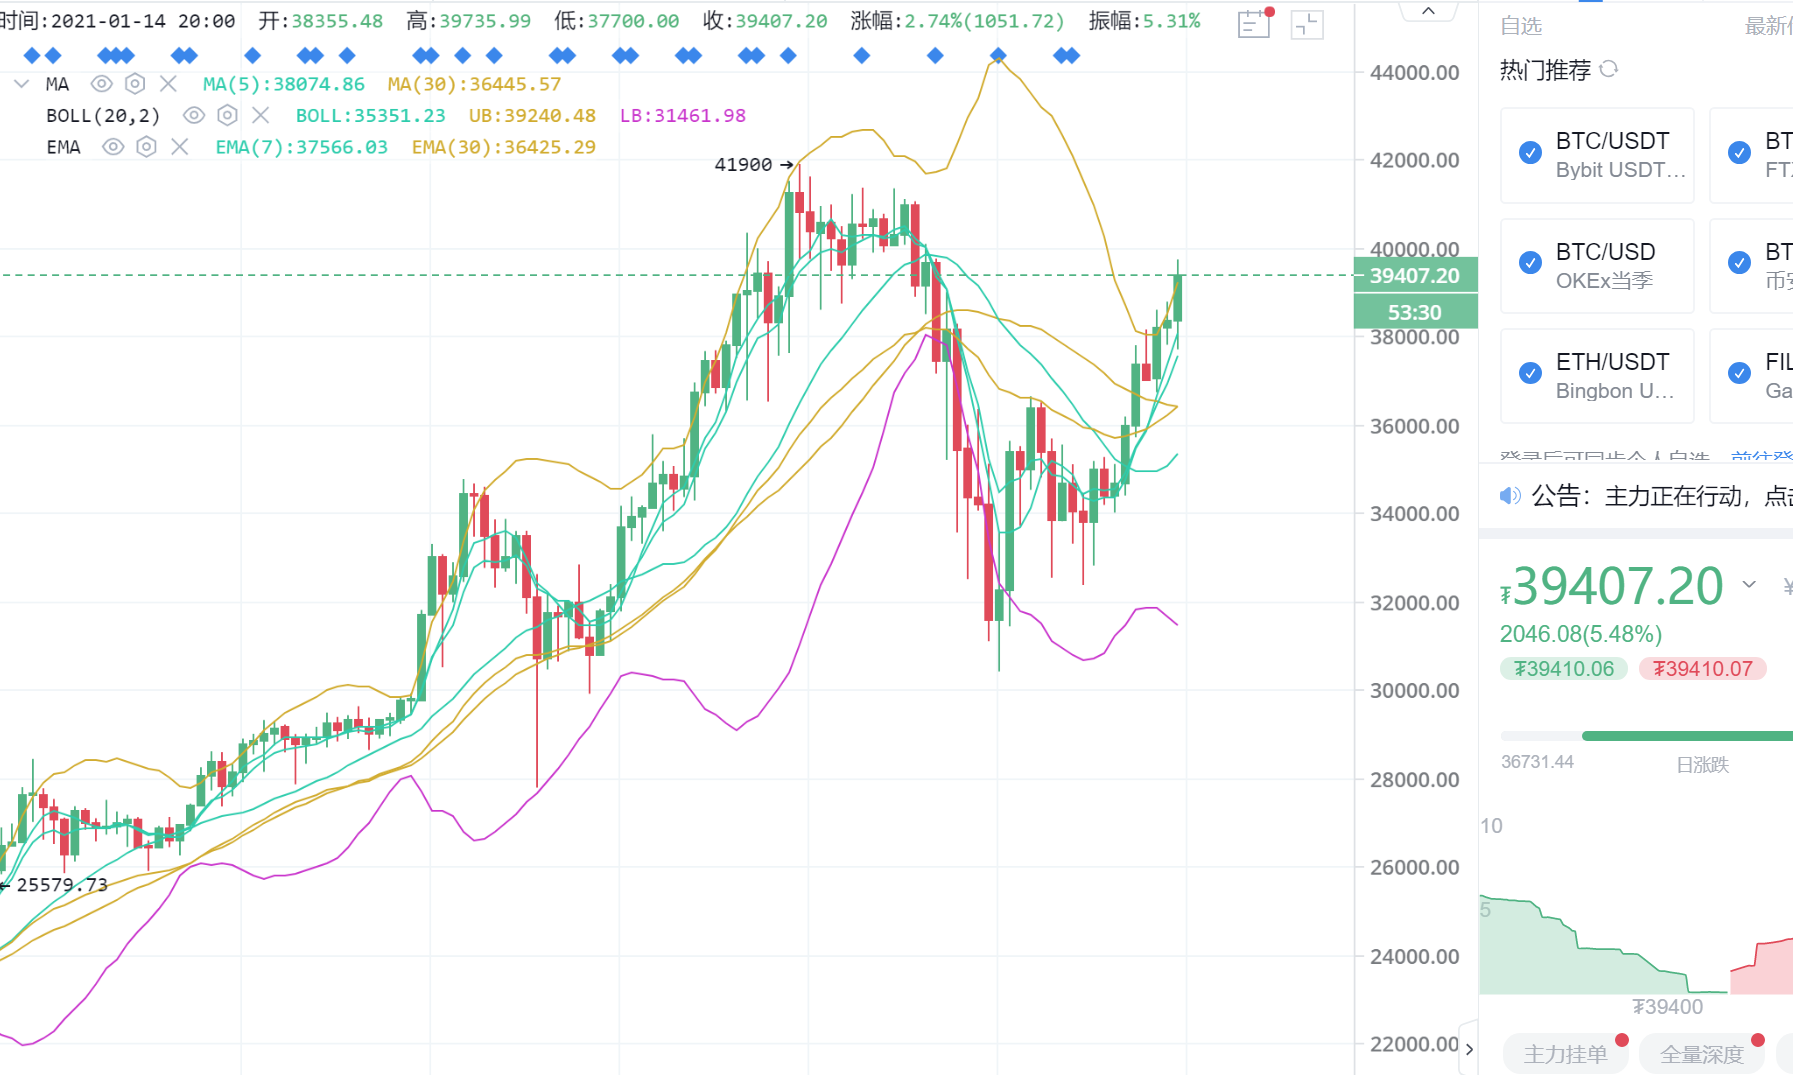Click the ₮39400 depth chart price label
This screenshot has width=1793, height=1075.
tap(1667, 1007)
